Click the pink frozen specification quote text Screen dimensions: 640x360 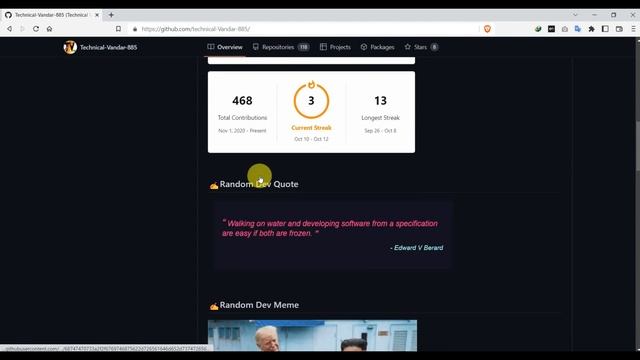tap(330, 229)
